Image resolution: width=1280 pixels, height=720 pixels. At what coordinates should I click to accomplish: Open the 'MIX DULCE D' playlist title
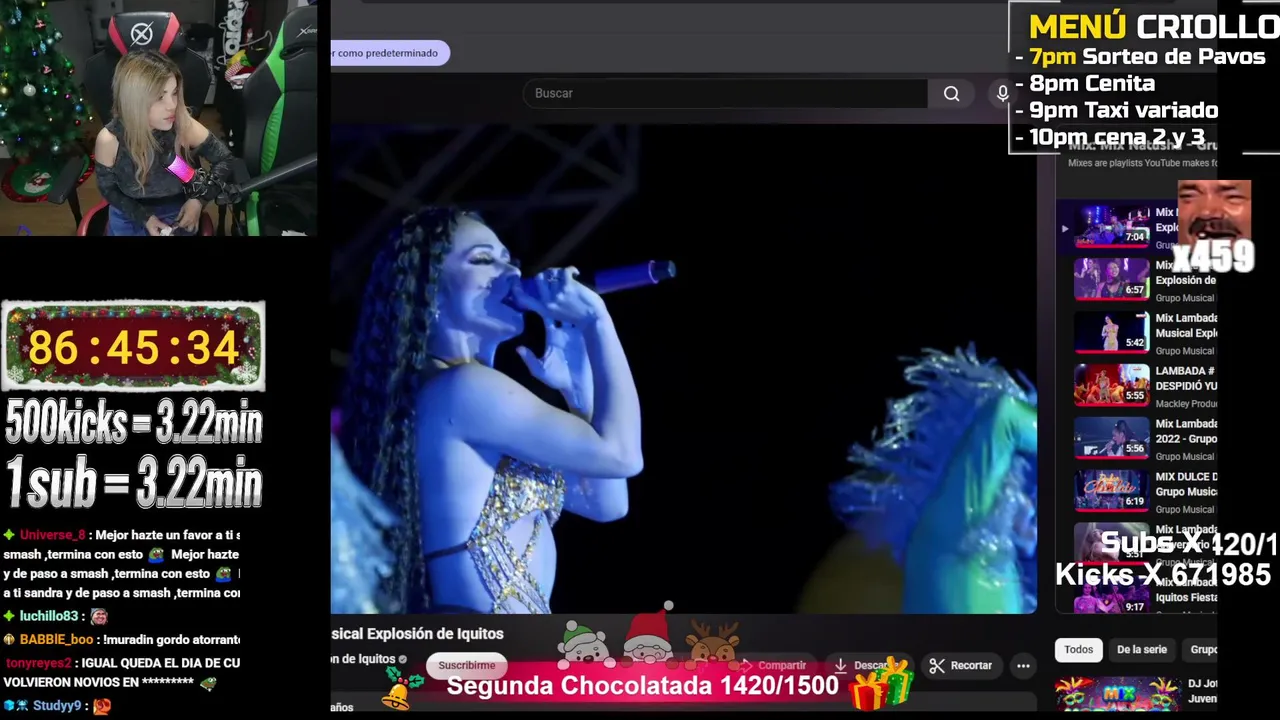click(1186, 484)
